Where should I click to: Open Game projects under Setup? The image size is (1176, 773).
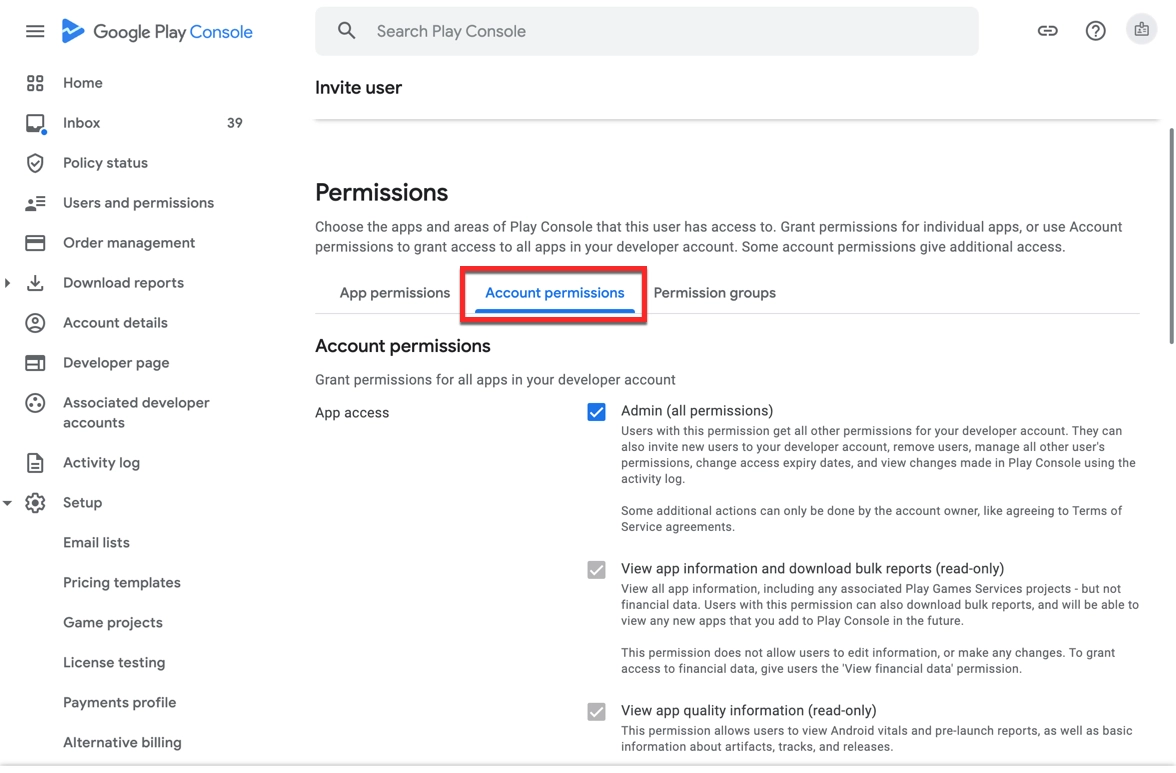click(112, 623)
